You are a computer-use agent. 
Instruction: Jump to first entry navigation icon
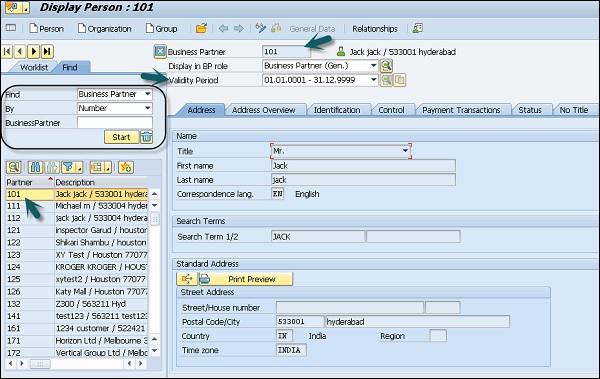(7, 51)
